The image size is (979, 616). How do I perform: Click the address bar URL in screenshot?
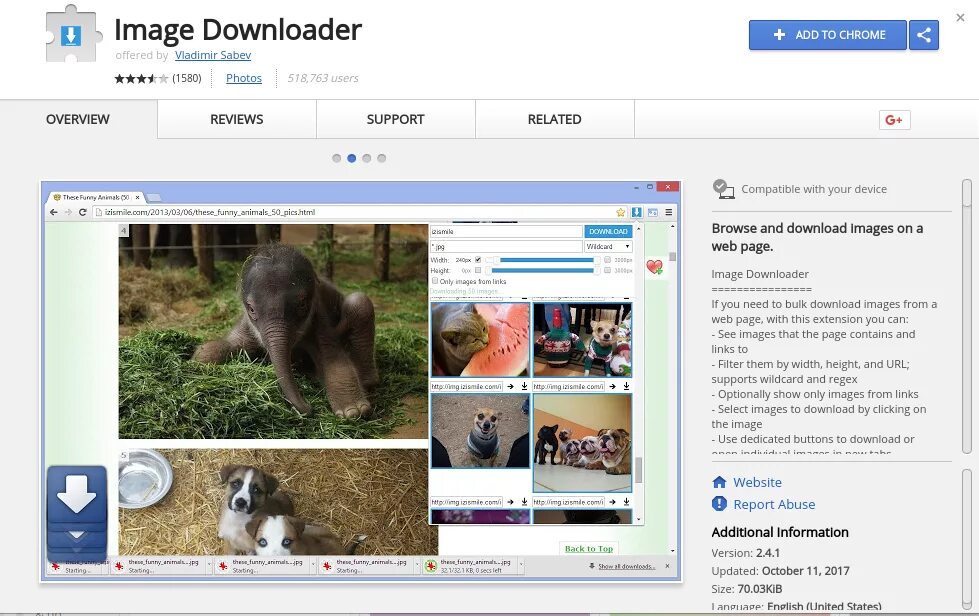pos(210,212)
